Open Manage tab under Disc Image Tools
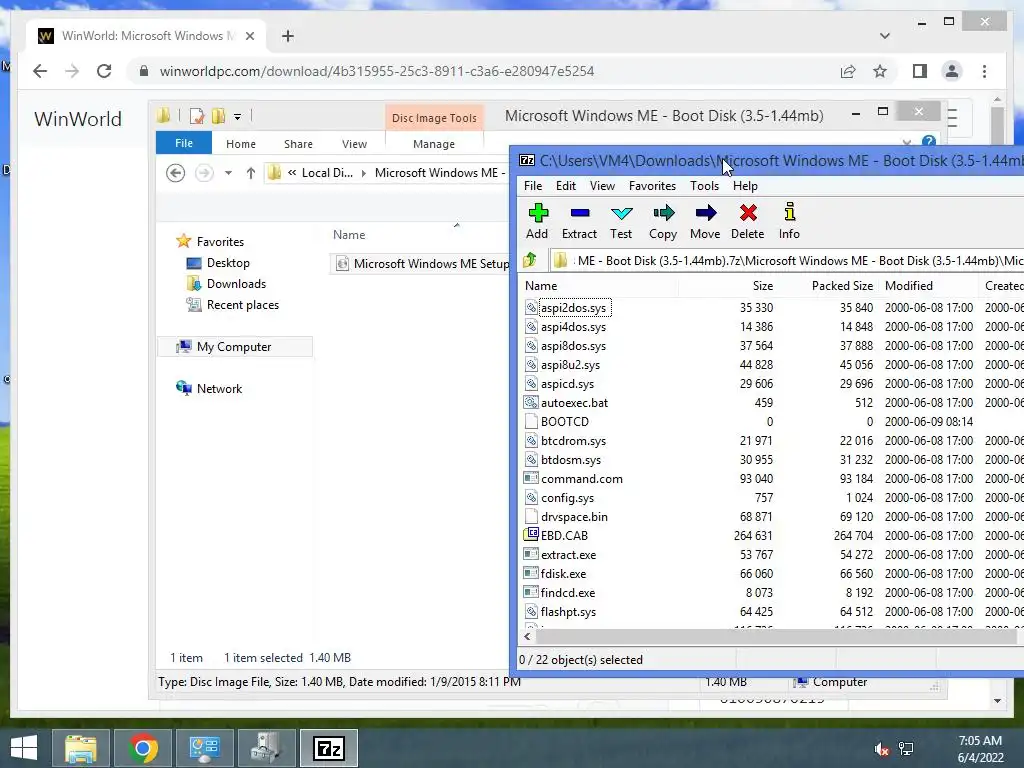 (434, 144)
